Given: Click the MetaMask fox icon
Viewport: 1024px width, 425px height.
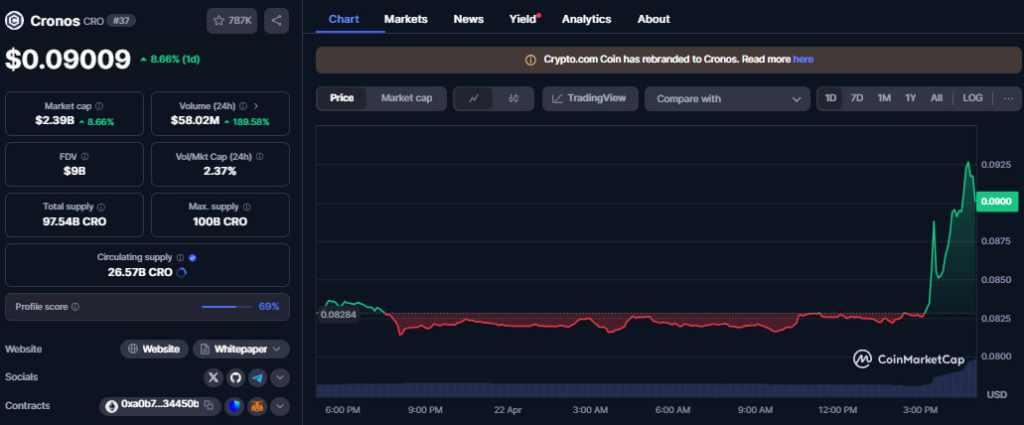Looking at the screenshot, I should point(258,406).
